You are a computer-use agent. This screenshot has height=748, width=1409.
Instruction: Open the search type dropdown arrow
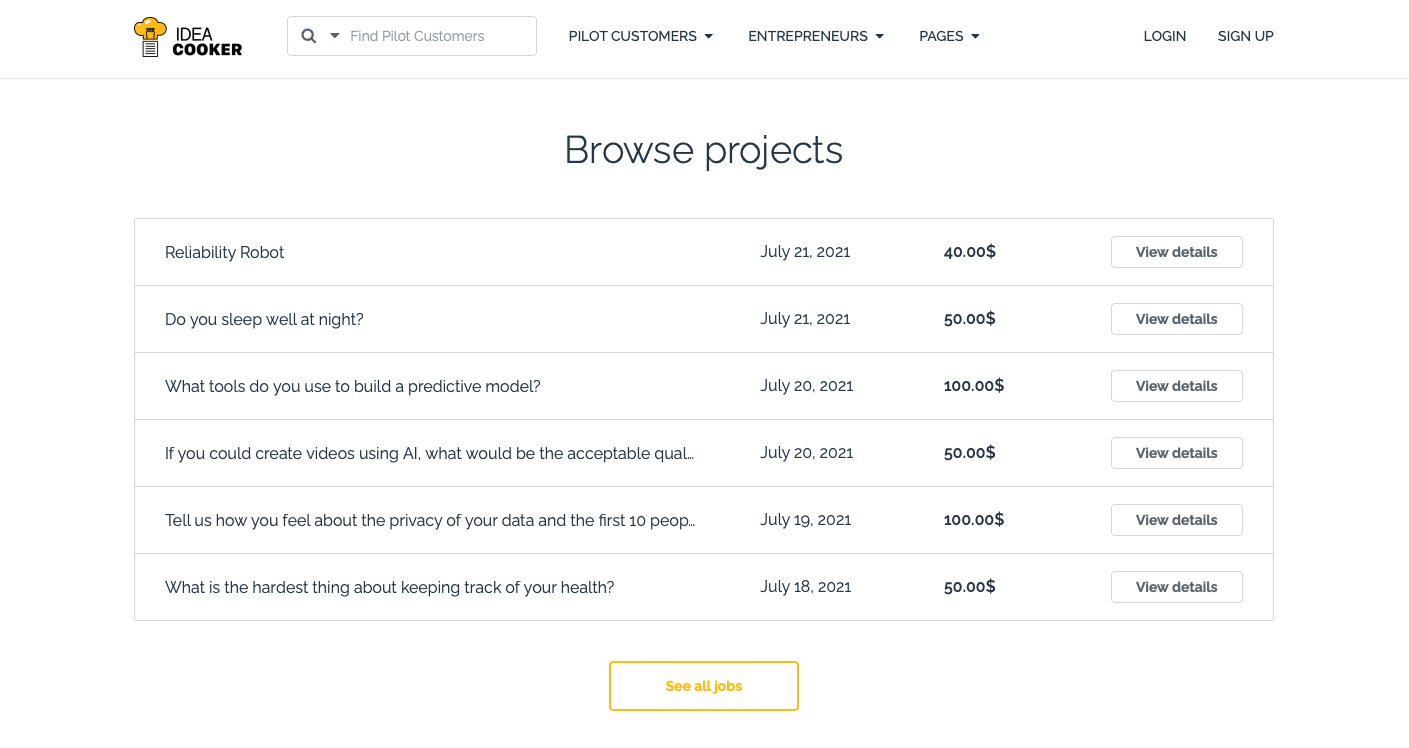pyautogui.click(x=335, y=36)
